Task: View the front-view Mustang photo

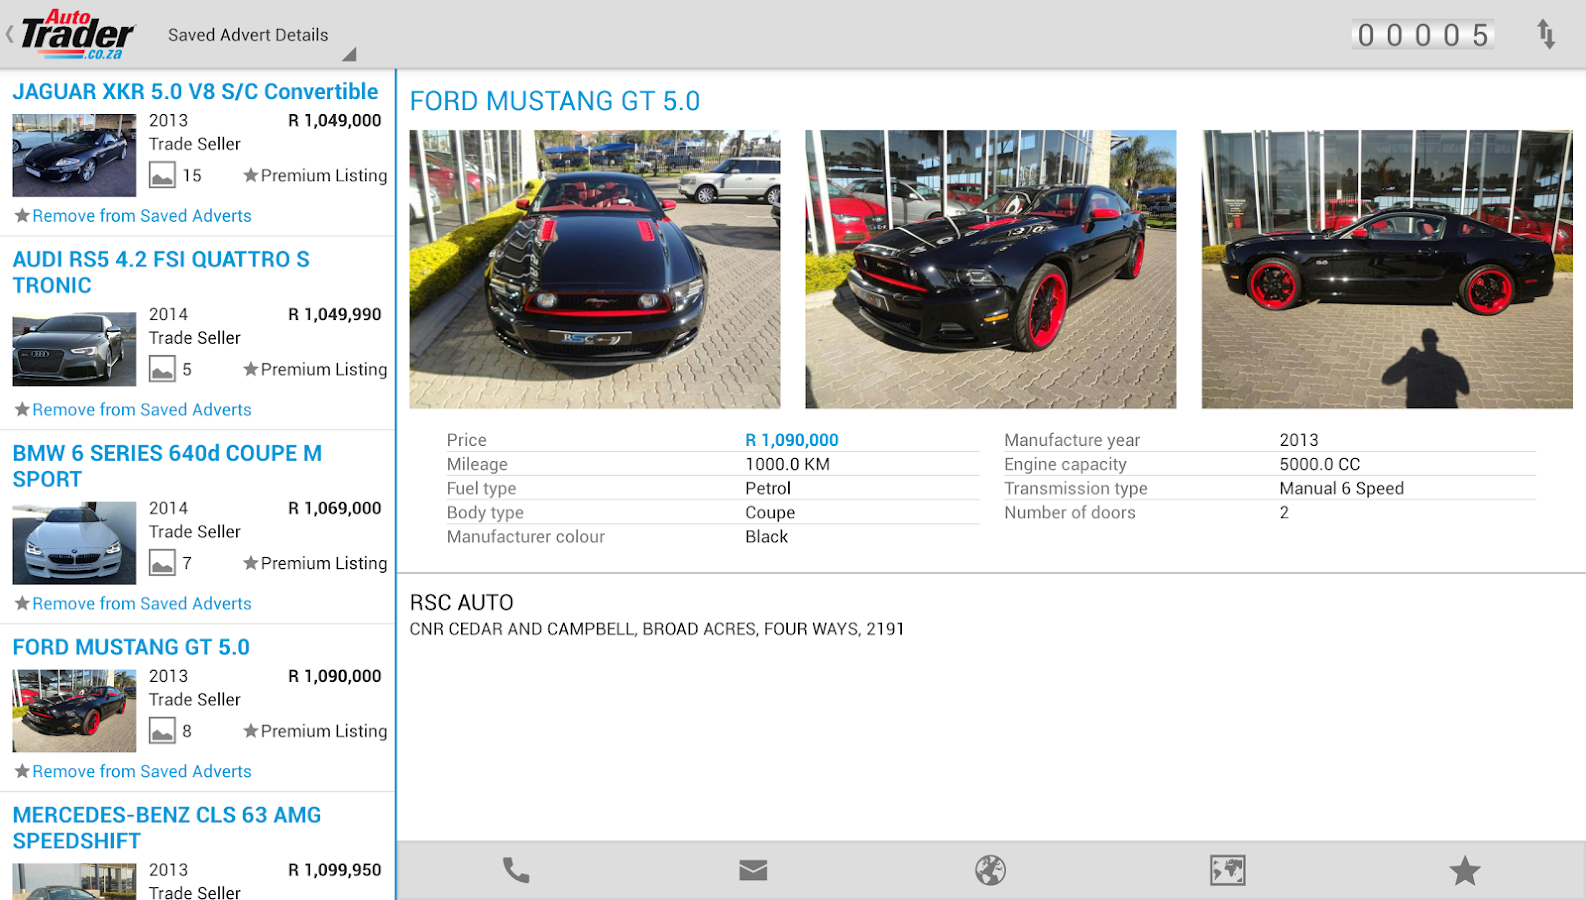Action: [x=595, y=269]
